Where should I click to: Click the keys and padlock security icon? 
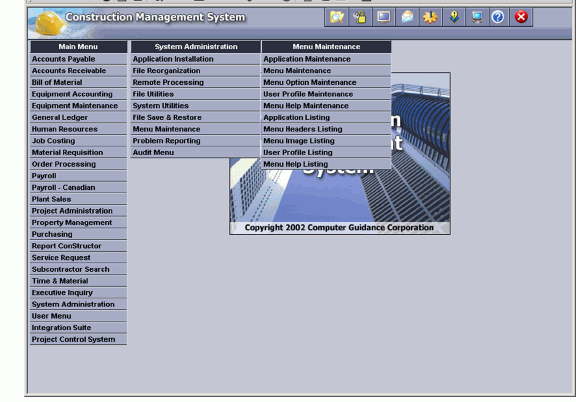359,17
